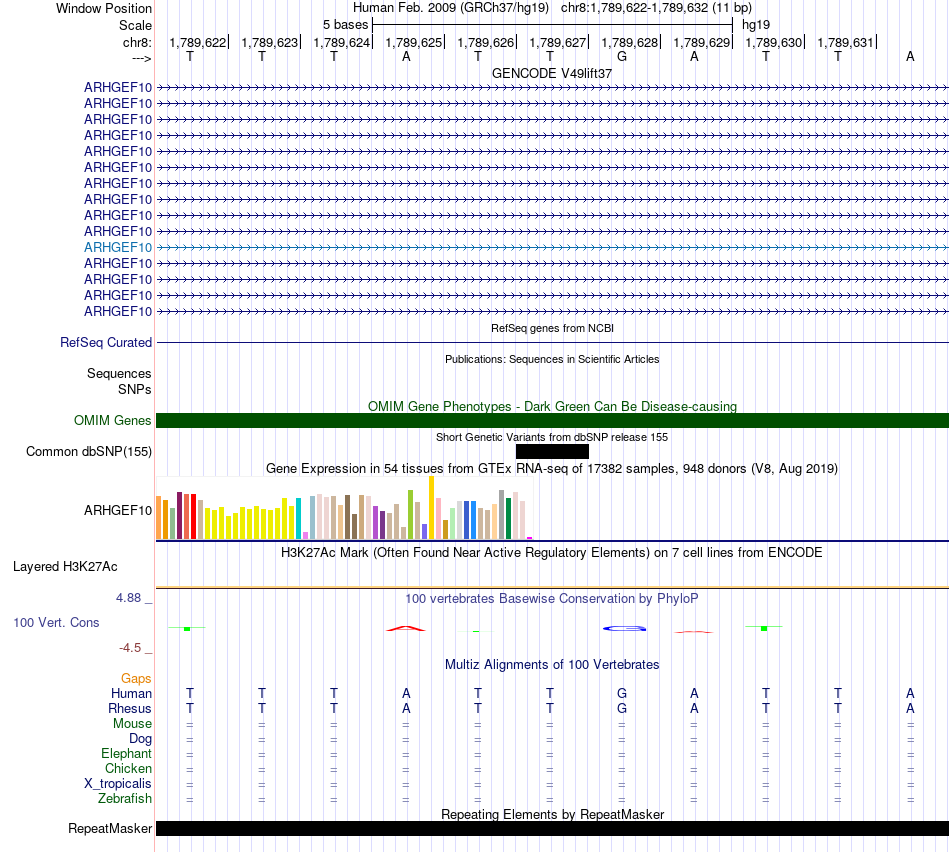This screenshot has height=852, width=950.
Task: Click the OMIM Genes track label
Action: 112,421
